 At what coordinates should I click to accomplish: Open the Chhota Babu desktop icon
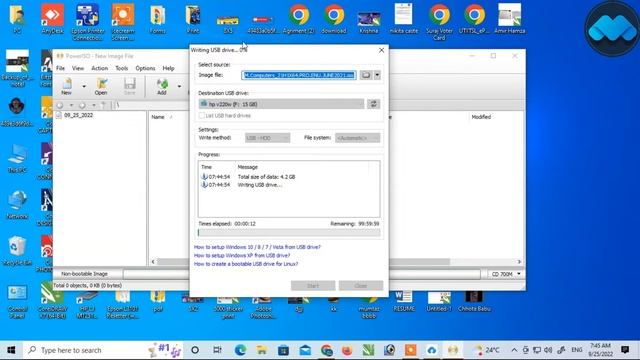click(474, 301)
